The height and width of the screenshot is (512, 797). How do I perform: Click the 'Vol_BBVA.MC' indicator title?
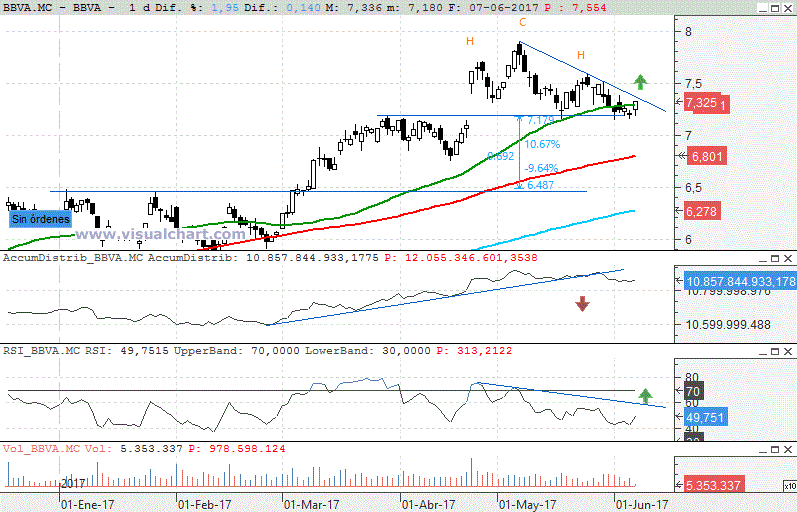(42, 449)
